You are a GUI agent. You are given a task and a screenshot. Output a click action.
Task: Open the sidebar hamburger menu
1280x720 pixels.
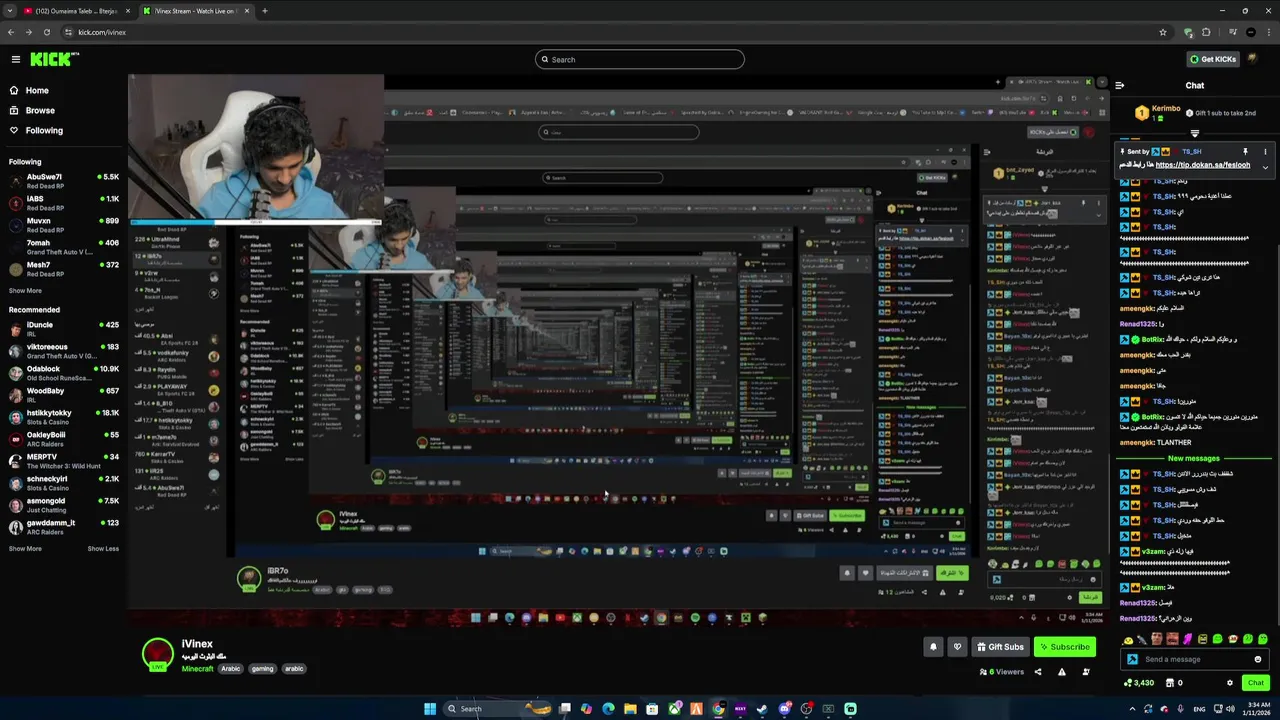tap(15, 59)
